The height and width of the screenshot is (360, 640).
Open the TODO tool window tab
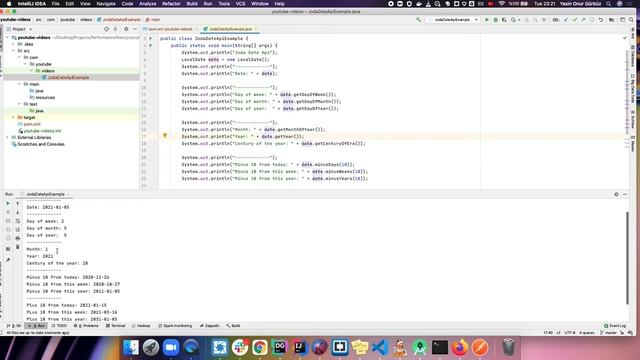coord(59,326)
